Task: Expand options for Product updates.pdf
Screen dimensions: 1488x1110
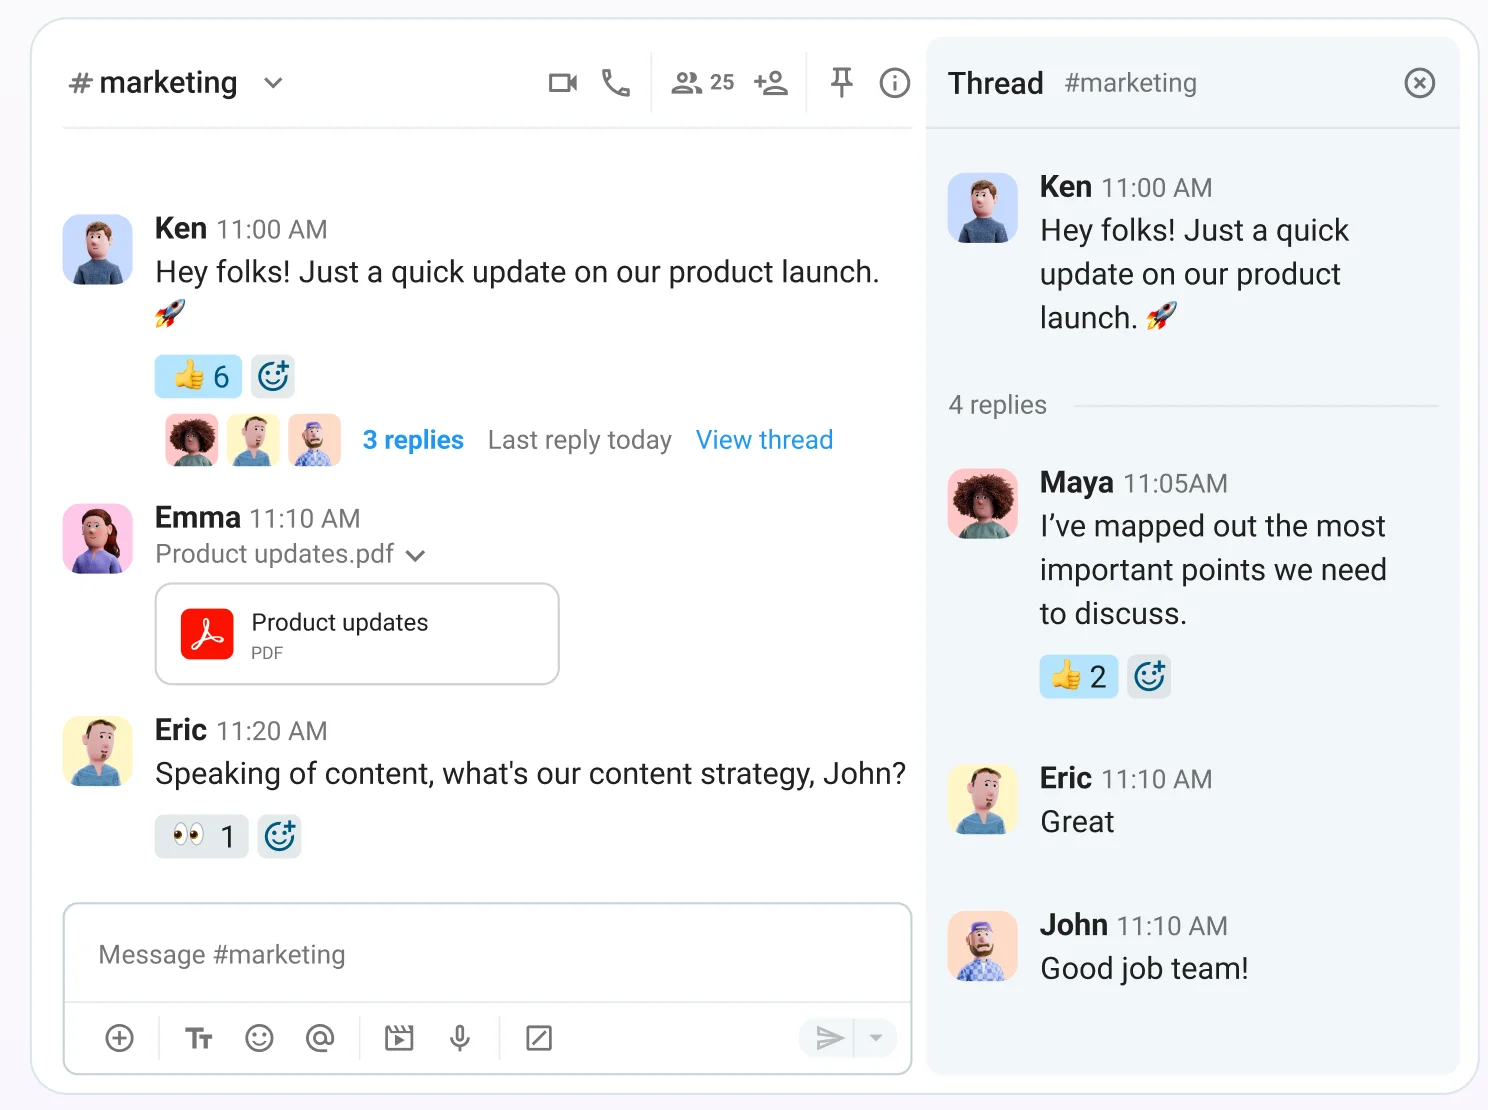Action: click(416, 555)
